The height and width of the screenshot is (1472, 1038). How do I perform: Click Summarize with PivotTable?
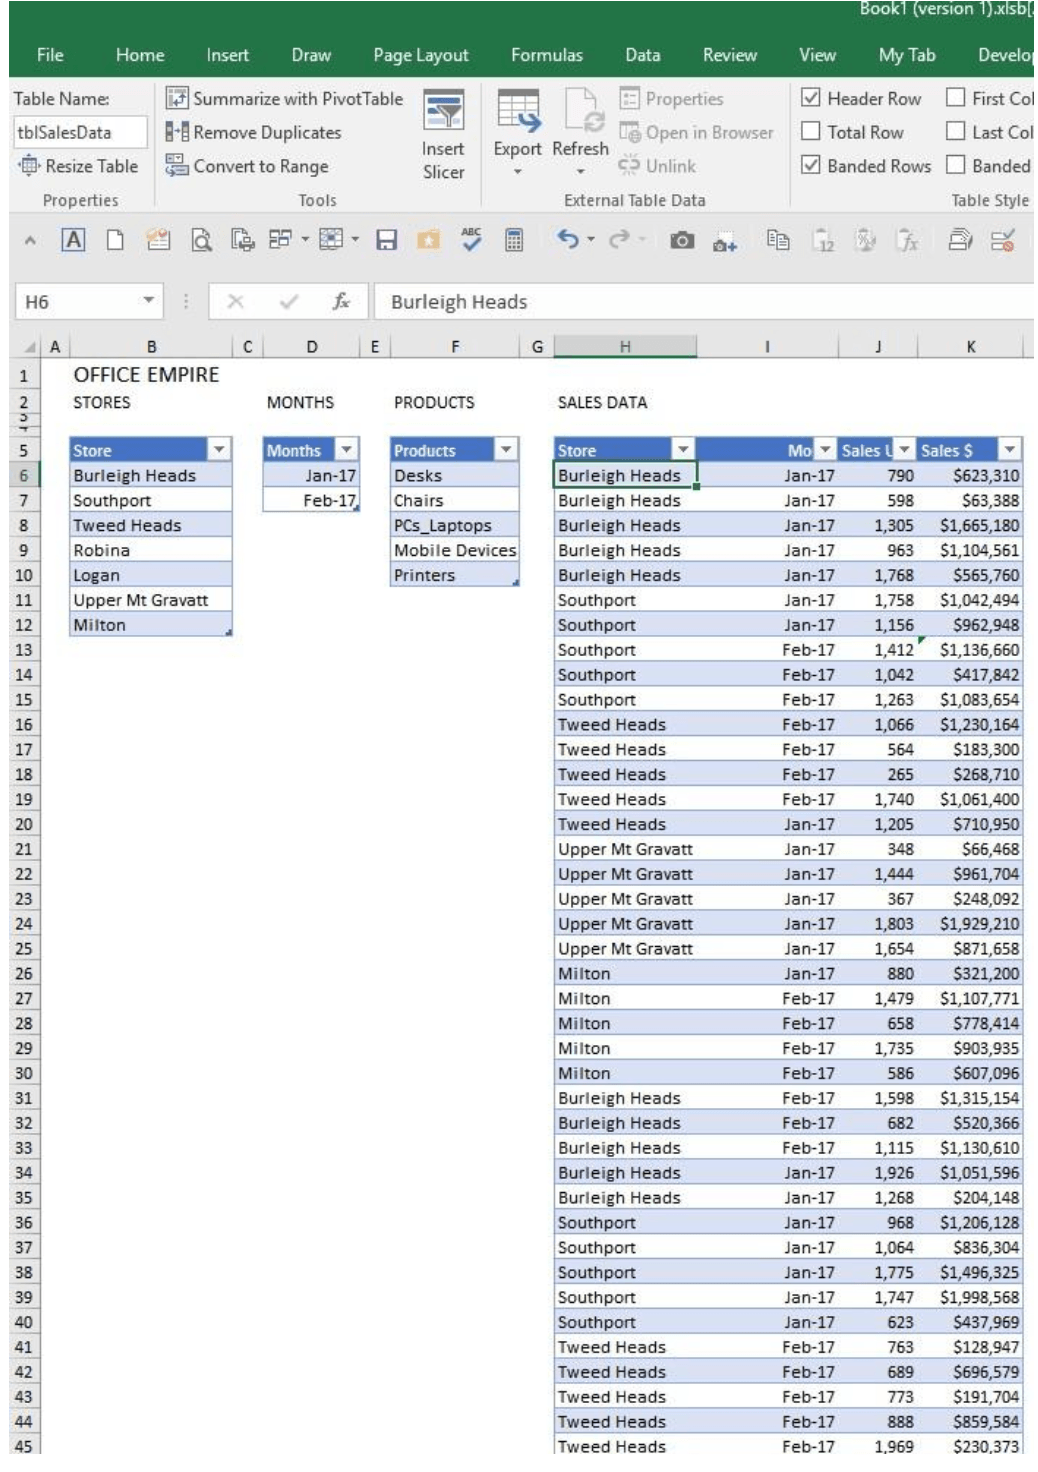(x=284, y=98)
